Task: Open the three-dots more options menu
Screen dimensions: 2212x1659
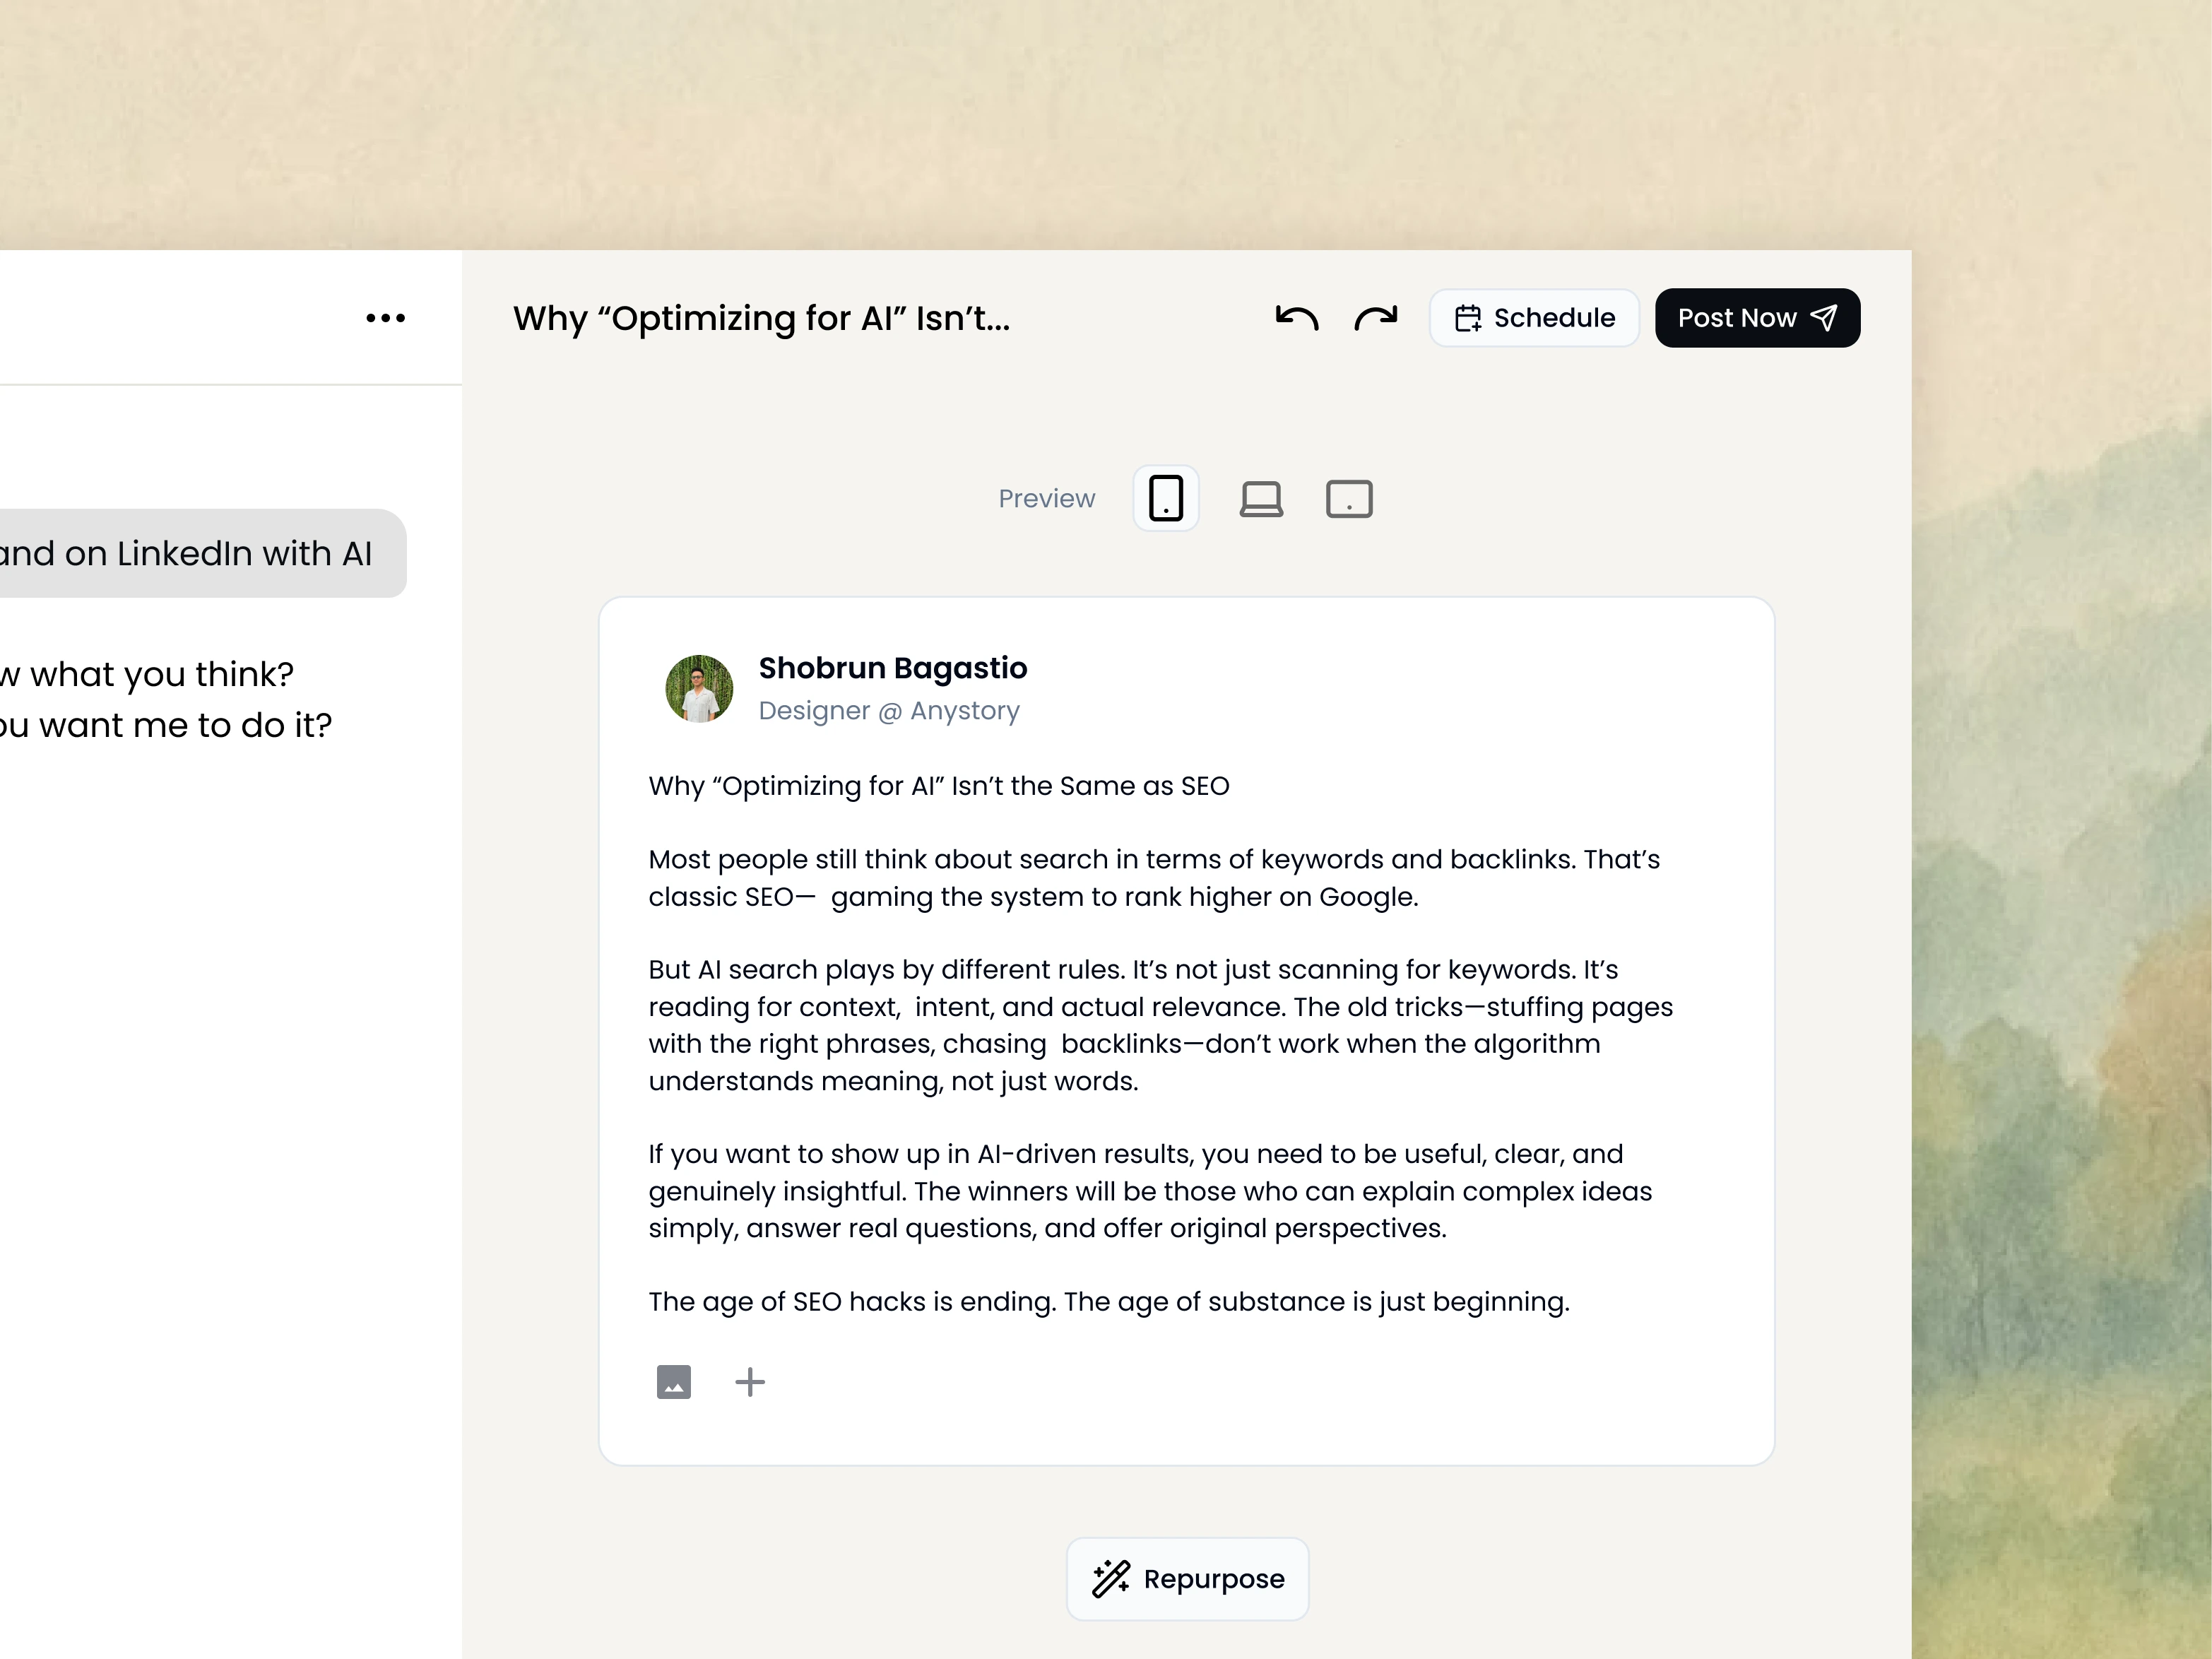Action: coord(385,318)
